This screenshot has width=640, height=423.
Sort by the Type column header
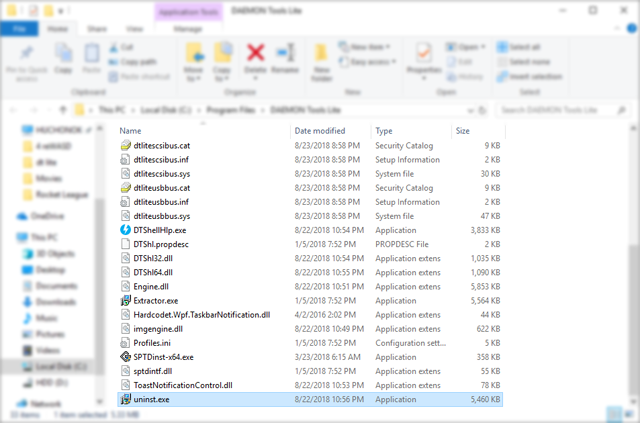411,131
